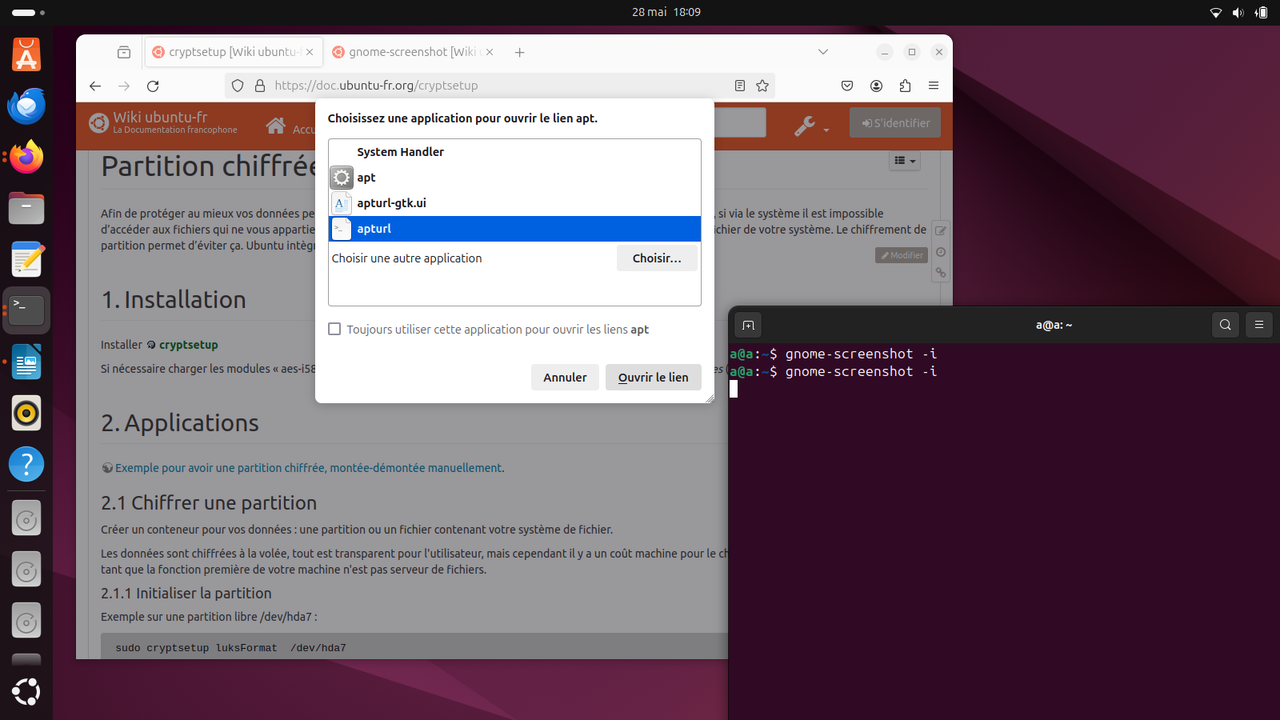Open Firefox from the dock
The image size is (1280, 720).
tap(26, 157)
